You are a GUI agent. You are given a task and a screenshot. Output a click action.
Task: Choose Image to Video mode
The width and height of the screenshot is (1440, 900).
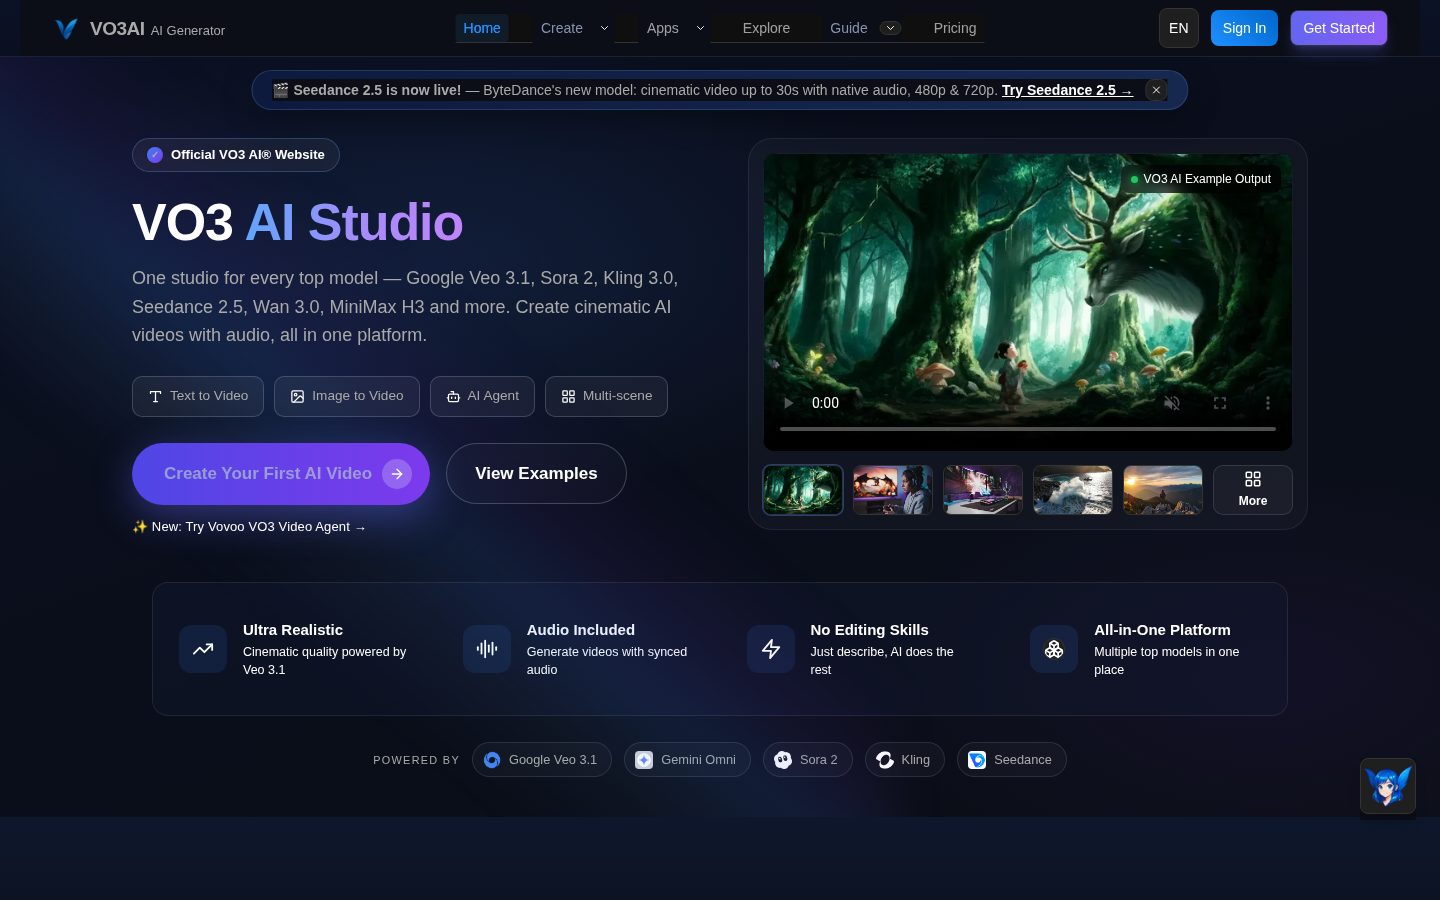pyautogui.click(x=347, y=396)
